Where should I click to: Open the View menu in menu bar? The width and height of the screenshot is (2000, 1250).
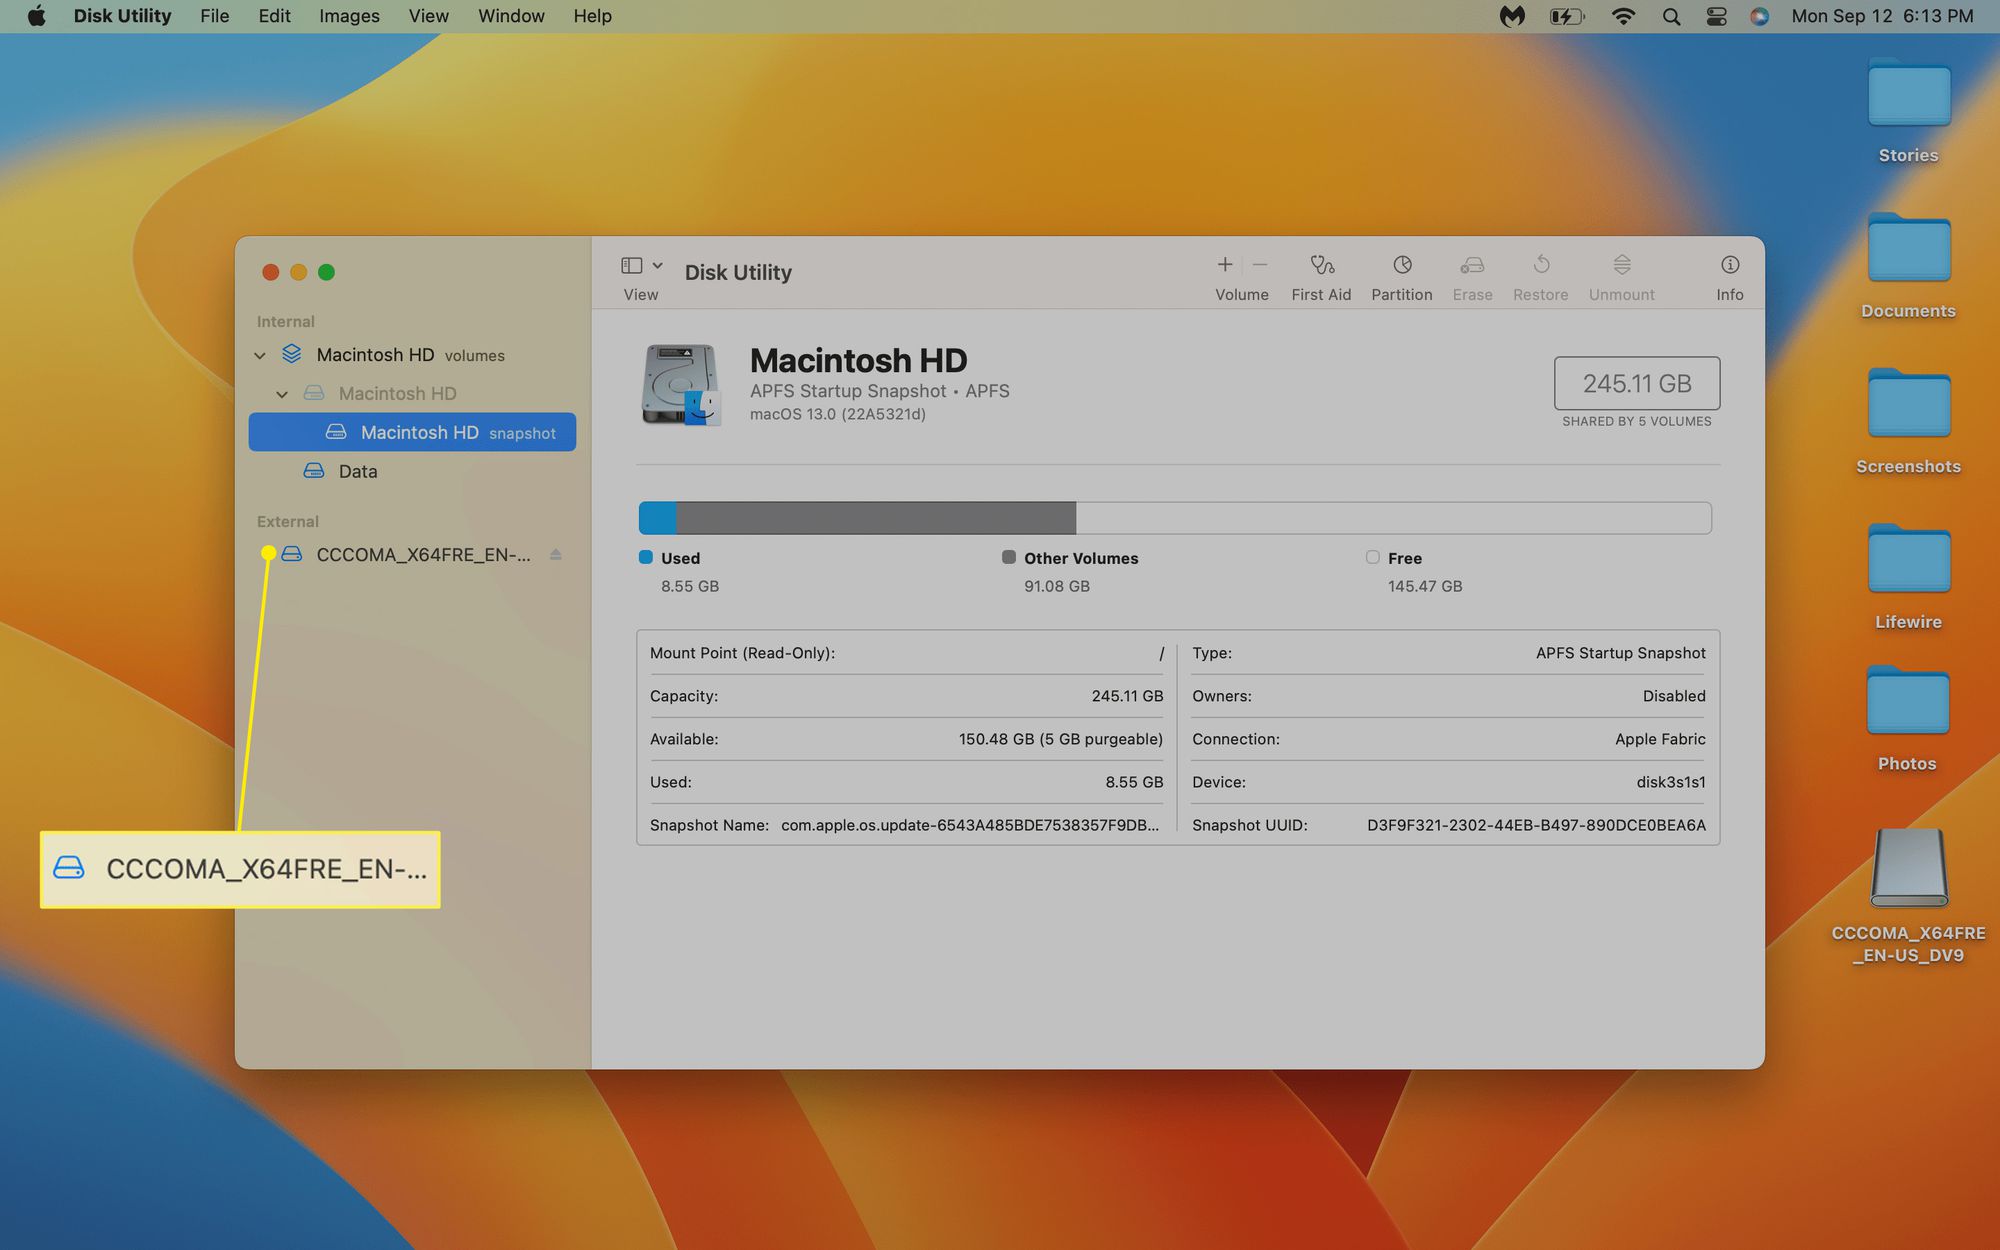428,16
